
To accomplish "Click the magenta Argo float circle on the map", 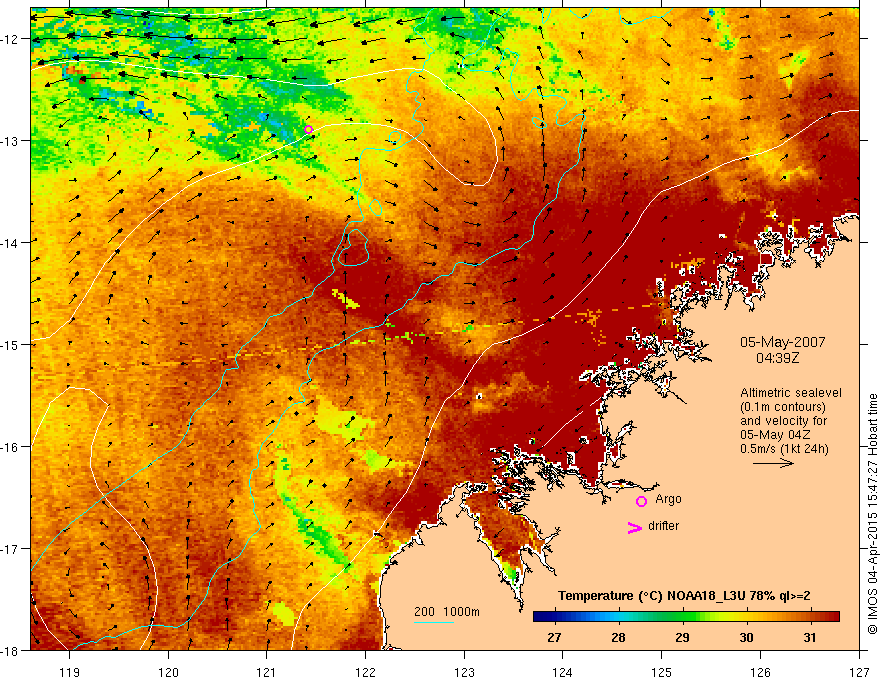I will (308, 130).
